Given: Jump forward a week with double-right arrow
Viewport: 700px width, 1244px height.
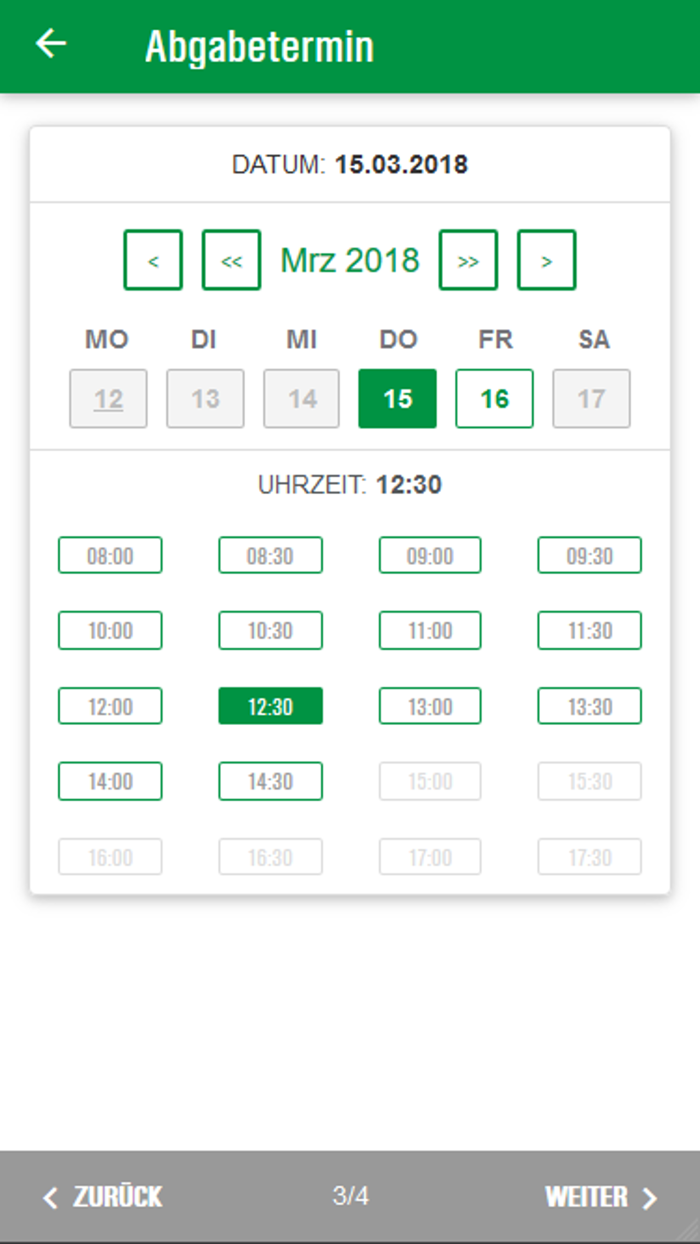Looking at the screenshot, I should point(468,260).
